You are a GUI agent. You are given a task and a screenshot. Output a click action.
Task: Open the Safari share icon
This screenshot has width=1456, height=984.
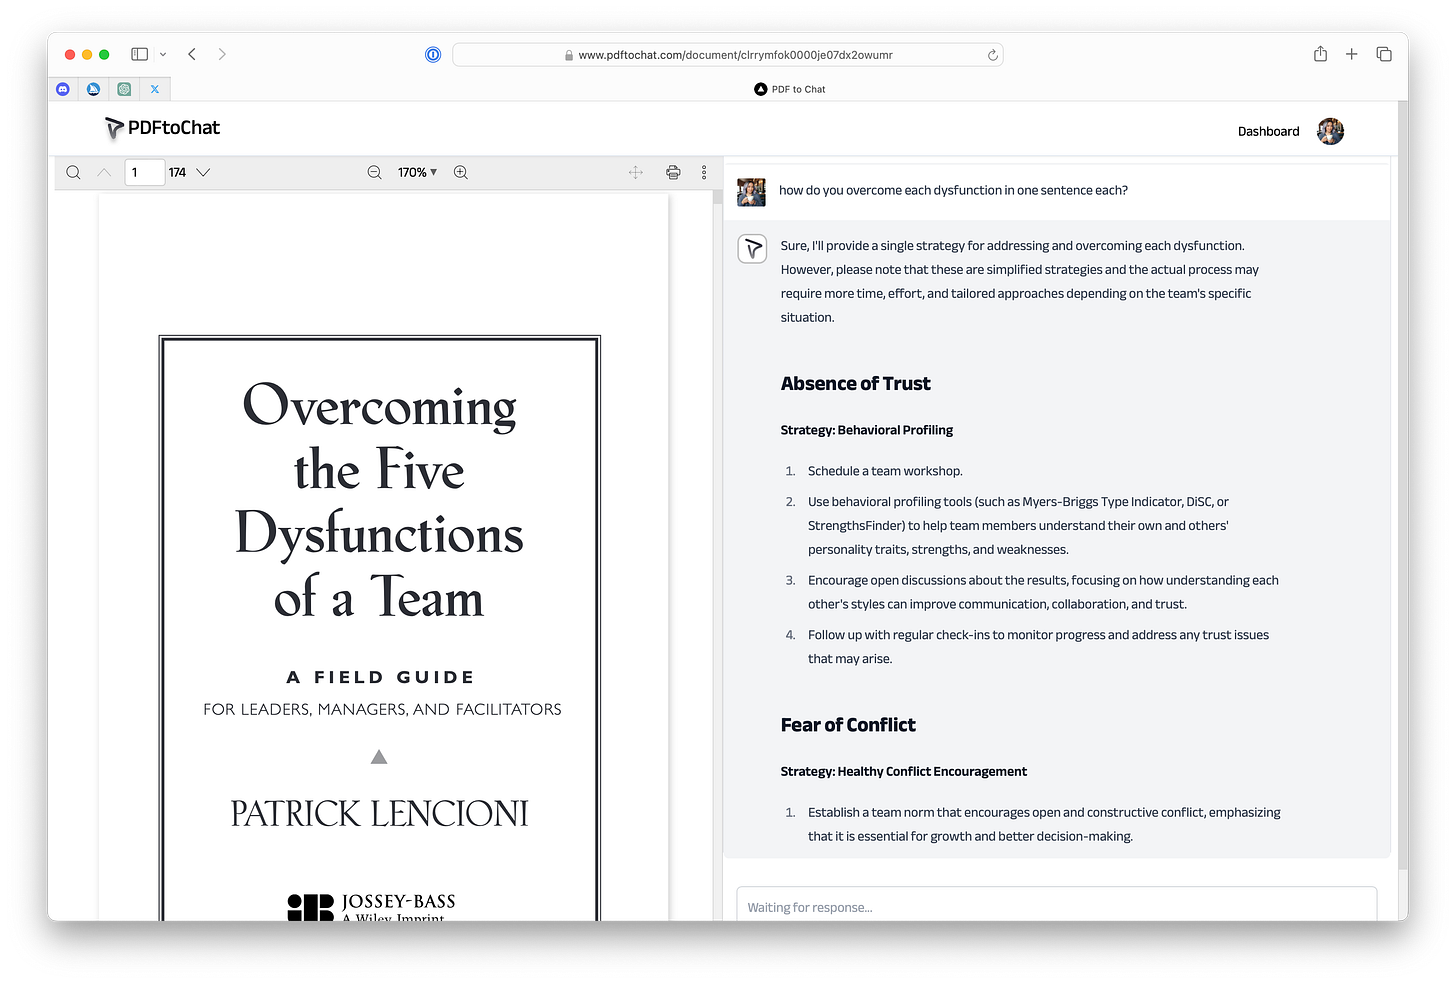[x=1320, y=54]
